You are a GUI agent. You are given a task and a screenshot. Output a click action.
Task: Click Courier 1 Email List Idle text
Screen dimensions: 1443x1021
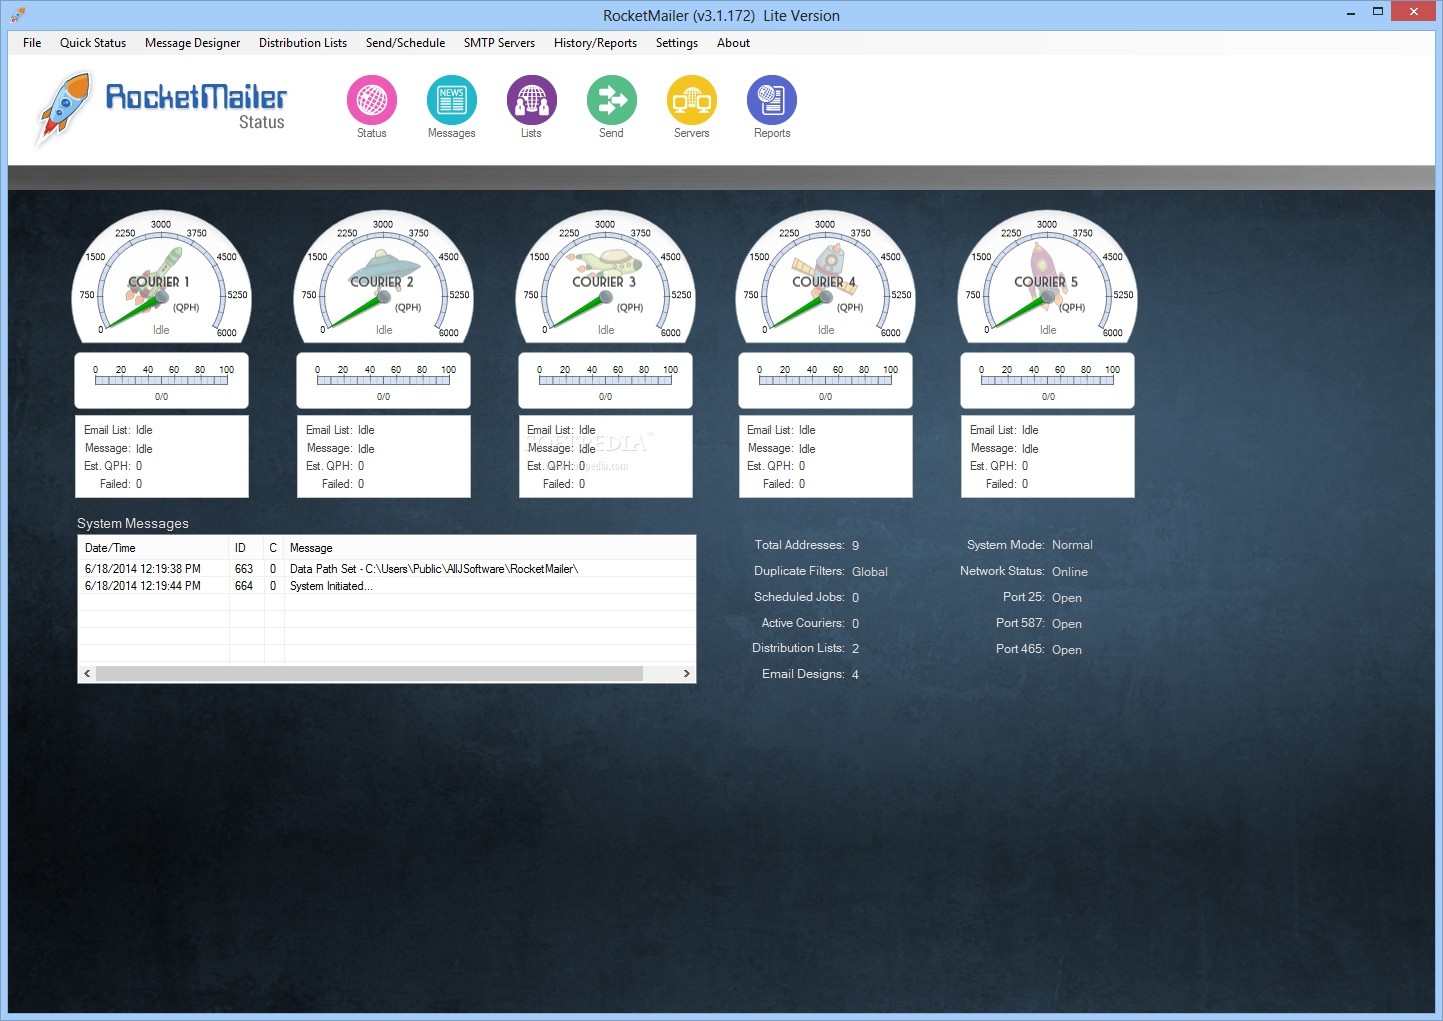click(x=144, y=430)
